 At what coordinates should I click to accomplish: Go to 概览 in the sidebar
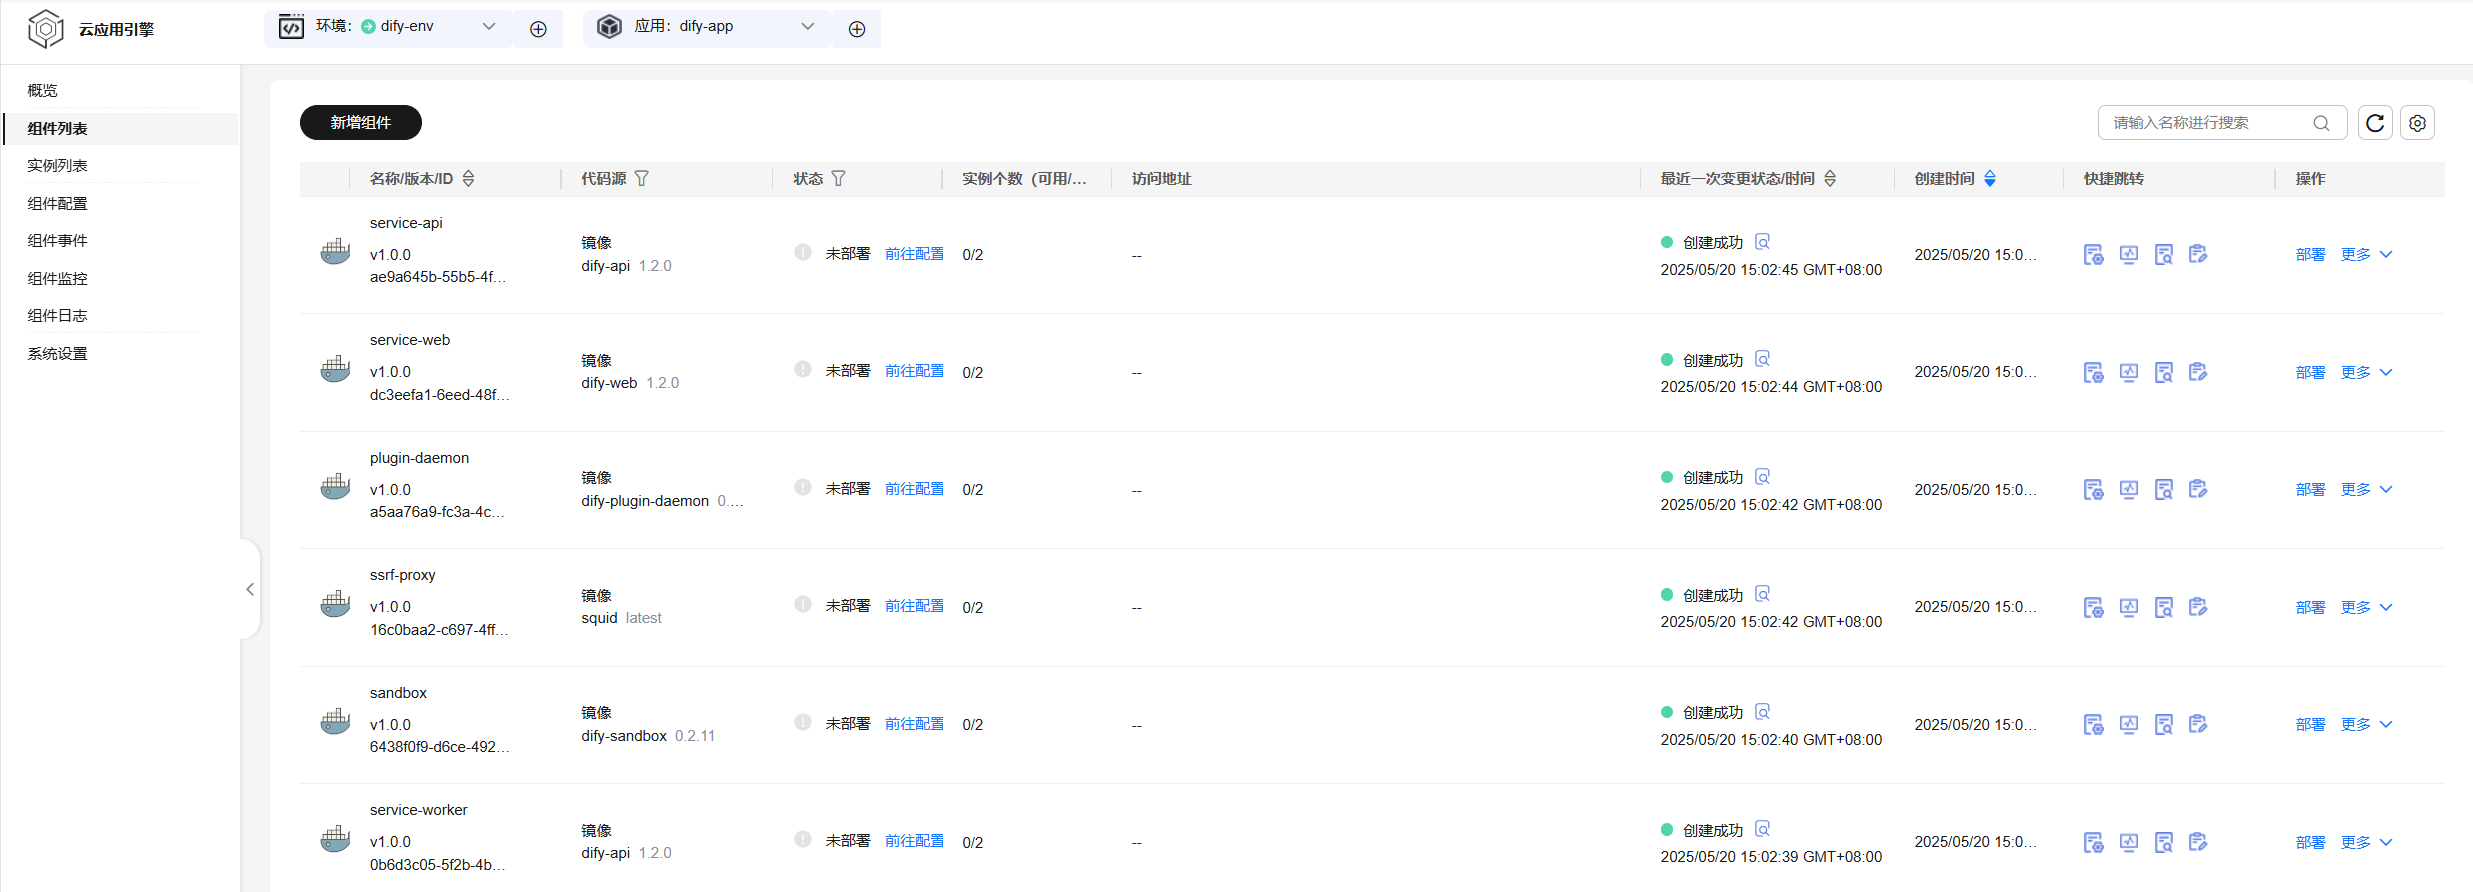[43, 91]
